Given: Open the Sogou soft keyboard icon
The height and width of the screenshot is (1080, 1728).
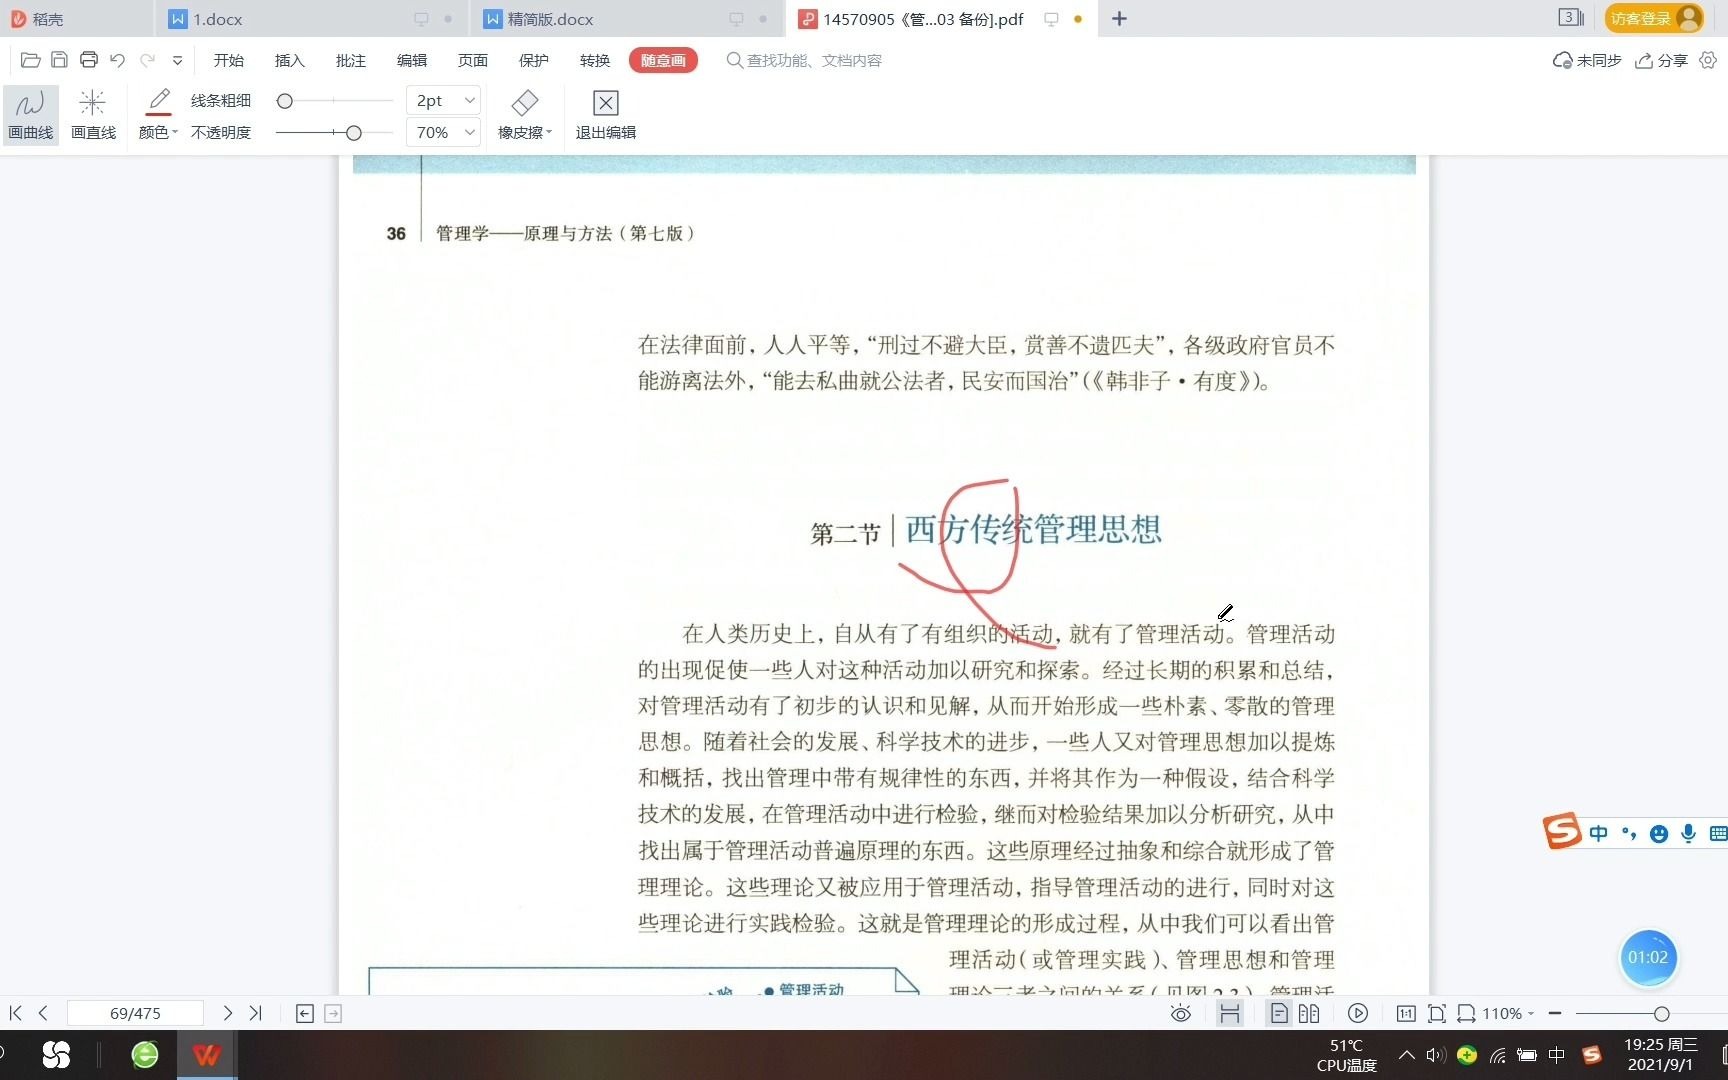Looking at the screenshot, I should pos(1718,833).
